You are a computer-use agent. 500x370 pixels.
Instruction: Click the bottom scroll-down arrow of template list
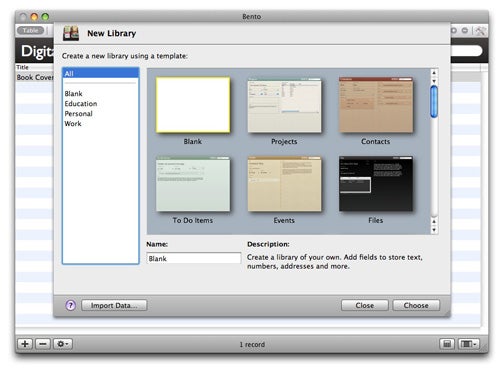[x=434, y=230]
